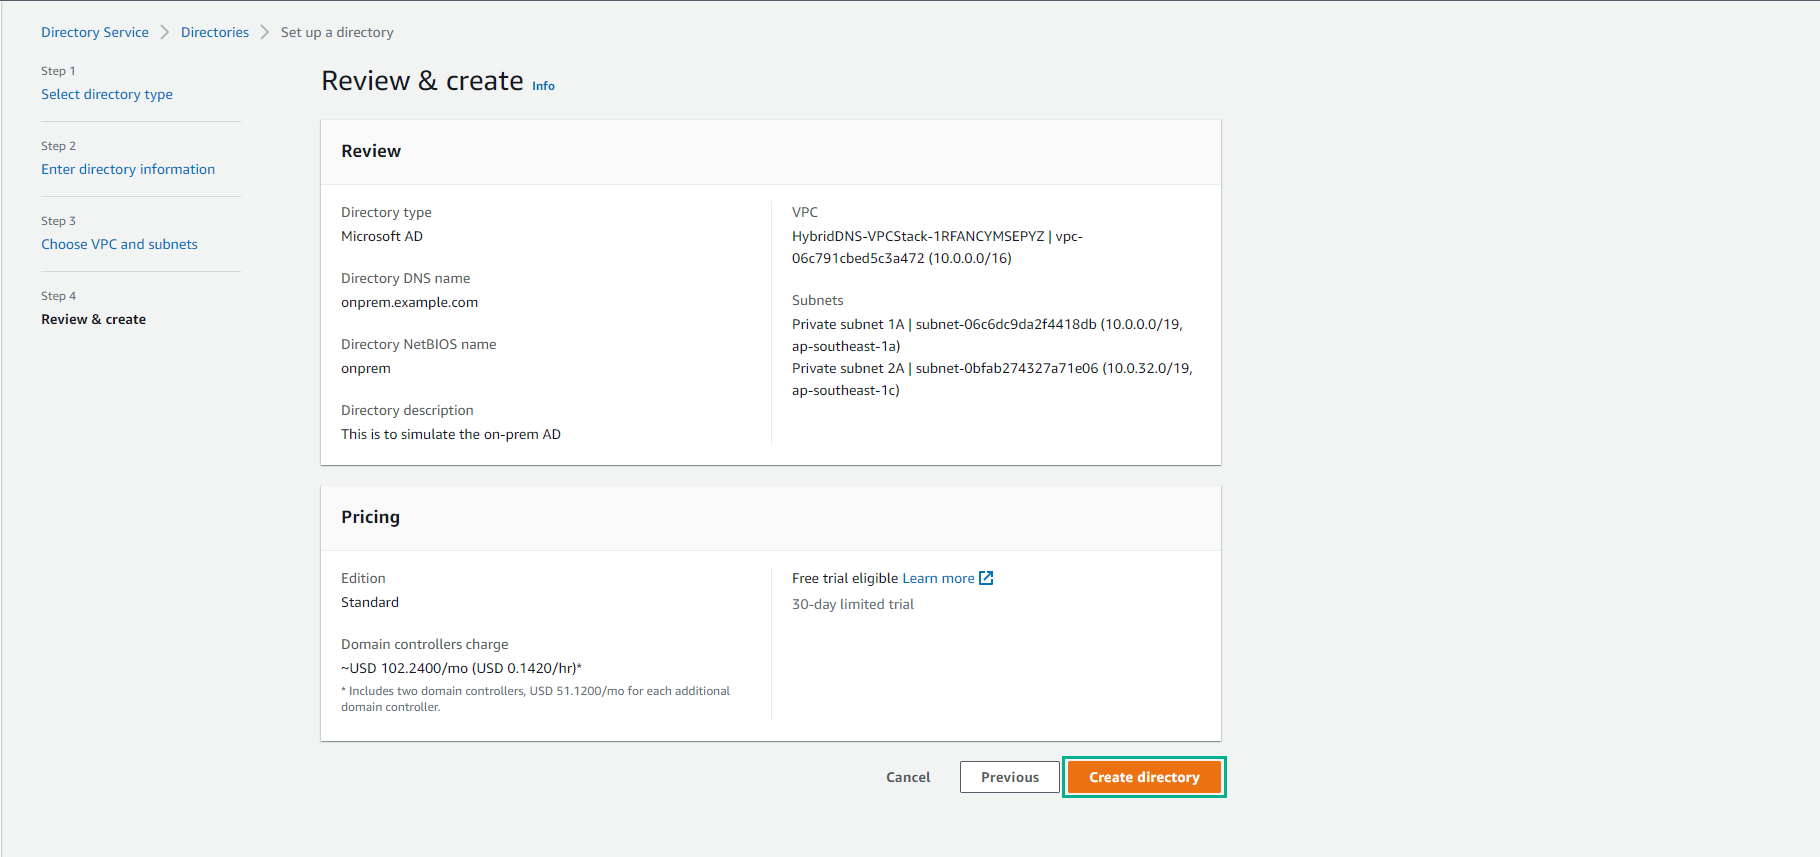Click the external link icon after Learn more

[x=986, y=578]
